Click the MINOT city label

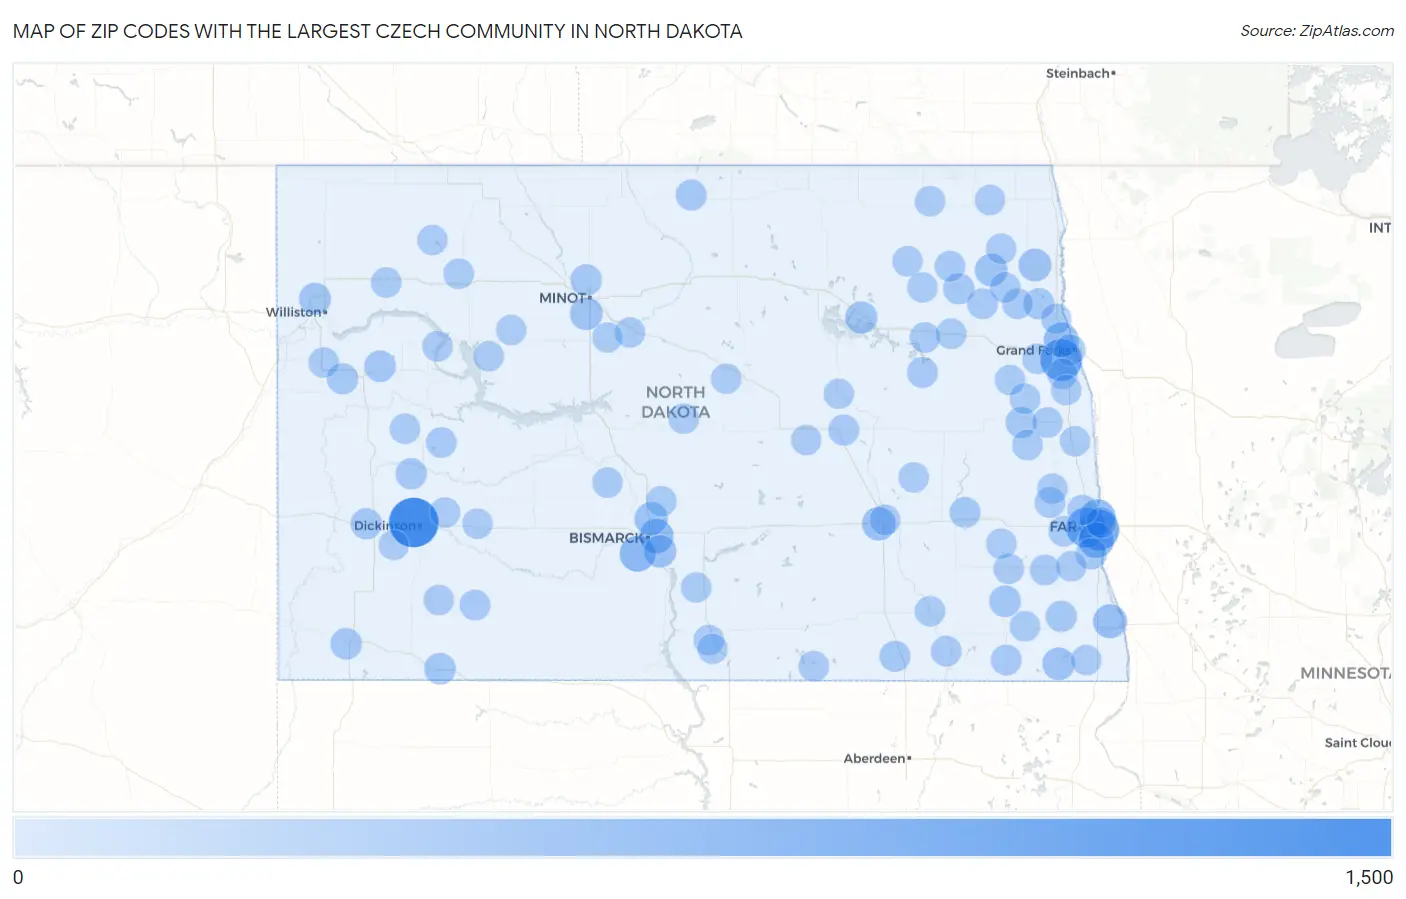pos(565,298)
